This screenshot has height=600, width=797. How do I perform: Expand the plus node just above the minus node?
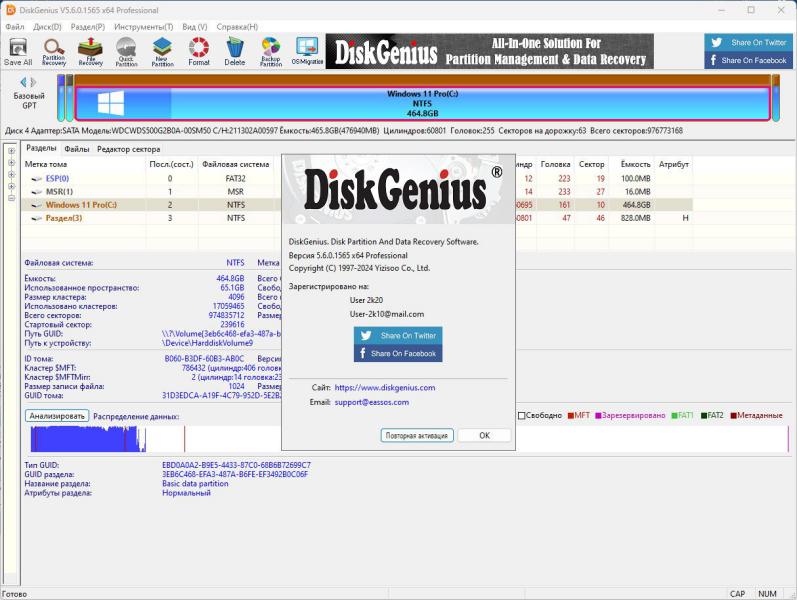[x=11, y=186]
